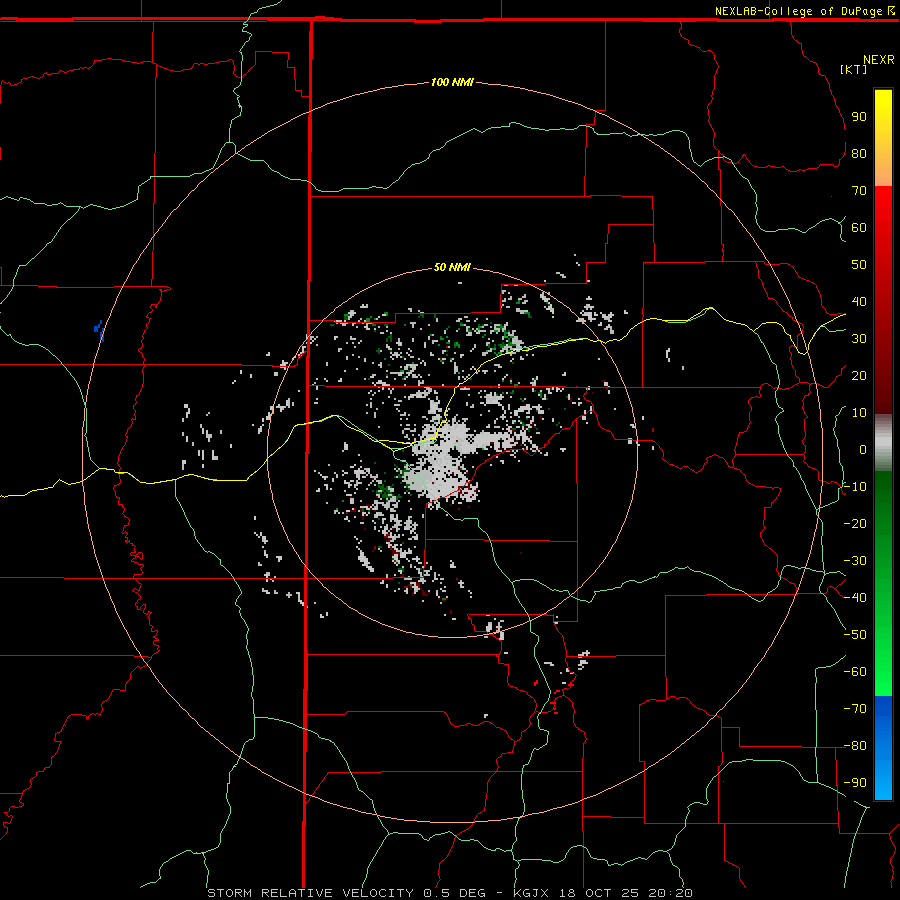Click the 70 value on the velocity scale

(859, 191)
